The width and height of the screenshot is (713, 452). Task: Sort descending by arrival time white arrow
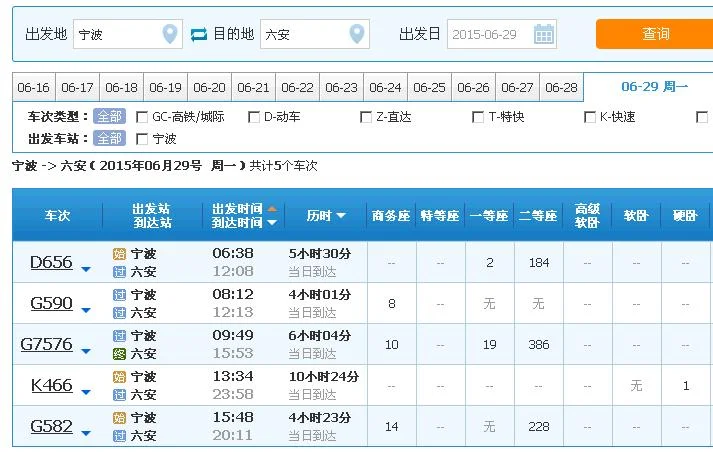click(272, 222)
